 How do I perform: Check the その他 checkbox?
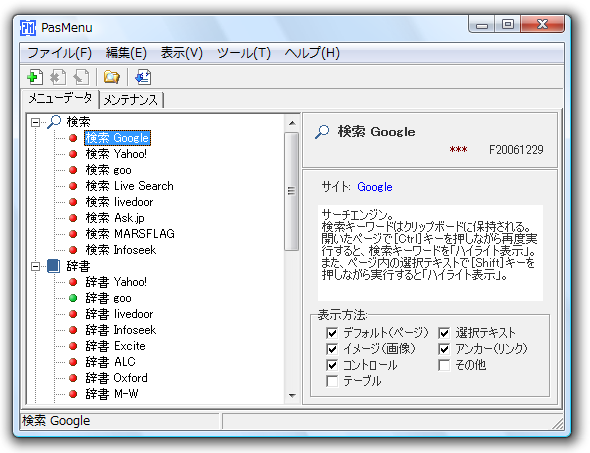(x=444, y=365)
